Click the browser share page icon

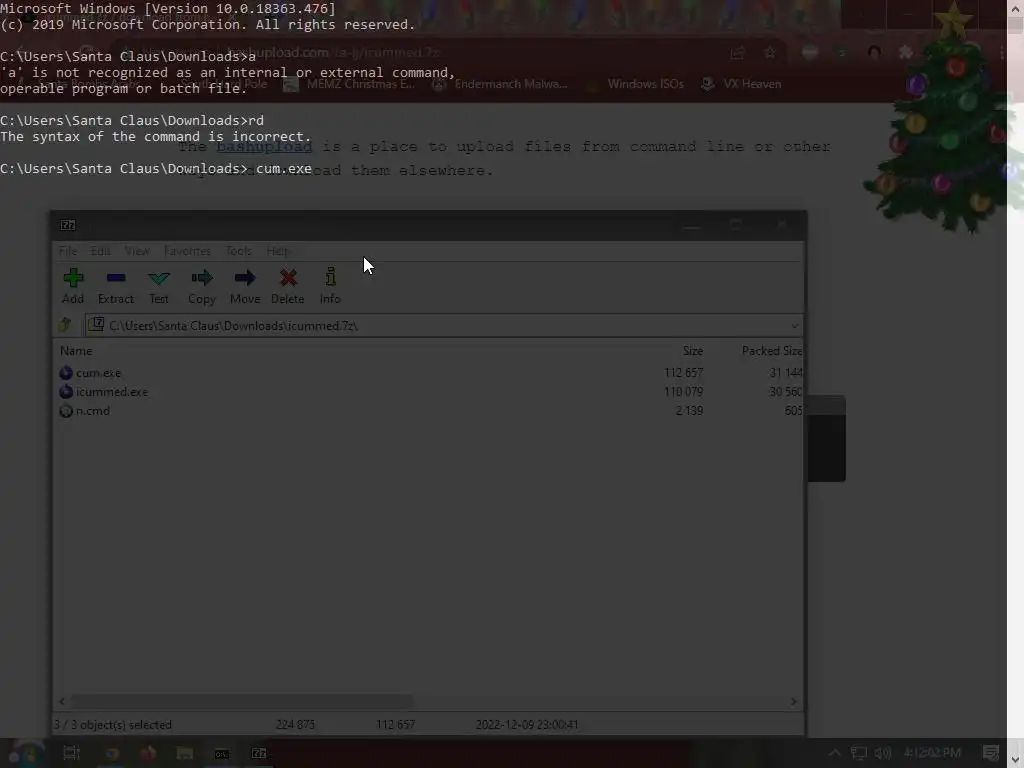pos(737,53)
